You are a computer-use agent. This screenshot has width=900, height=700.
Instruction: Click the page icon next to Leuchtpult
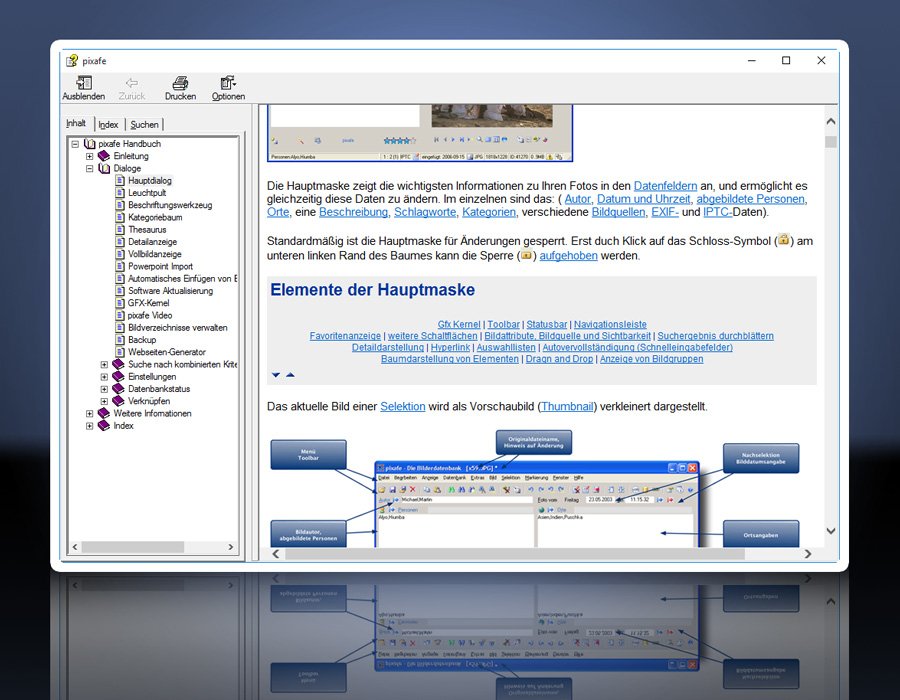click(119, 193)
